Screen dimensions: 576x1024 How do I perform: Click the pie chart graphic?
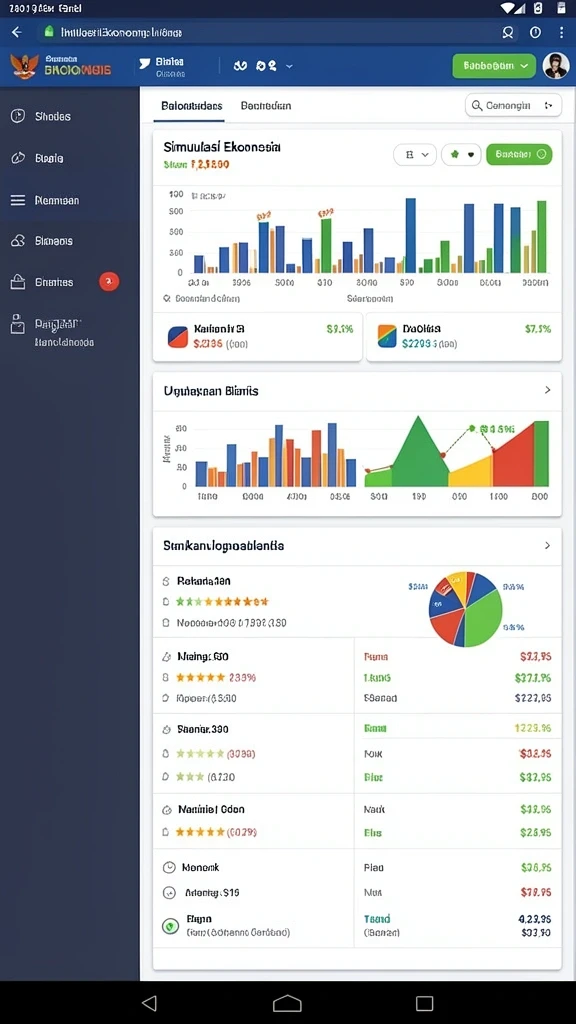pos(466,609)
